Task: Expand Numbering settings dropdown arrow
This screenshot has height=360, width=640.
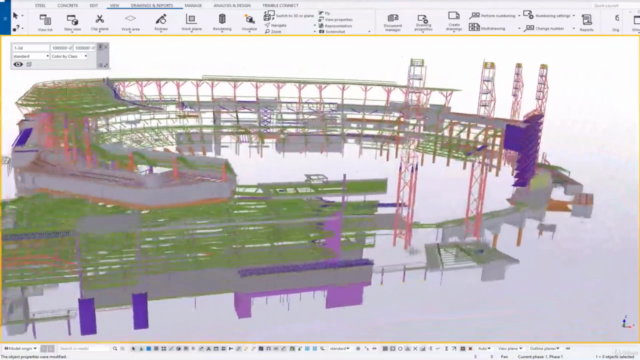Action: coord(573,16)
